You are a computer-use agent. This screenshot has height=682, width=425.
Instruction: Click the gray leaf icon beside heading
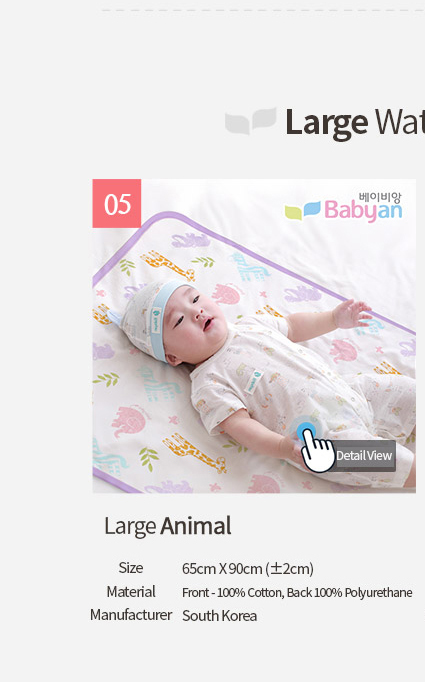point(251,120)
